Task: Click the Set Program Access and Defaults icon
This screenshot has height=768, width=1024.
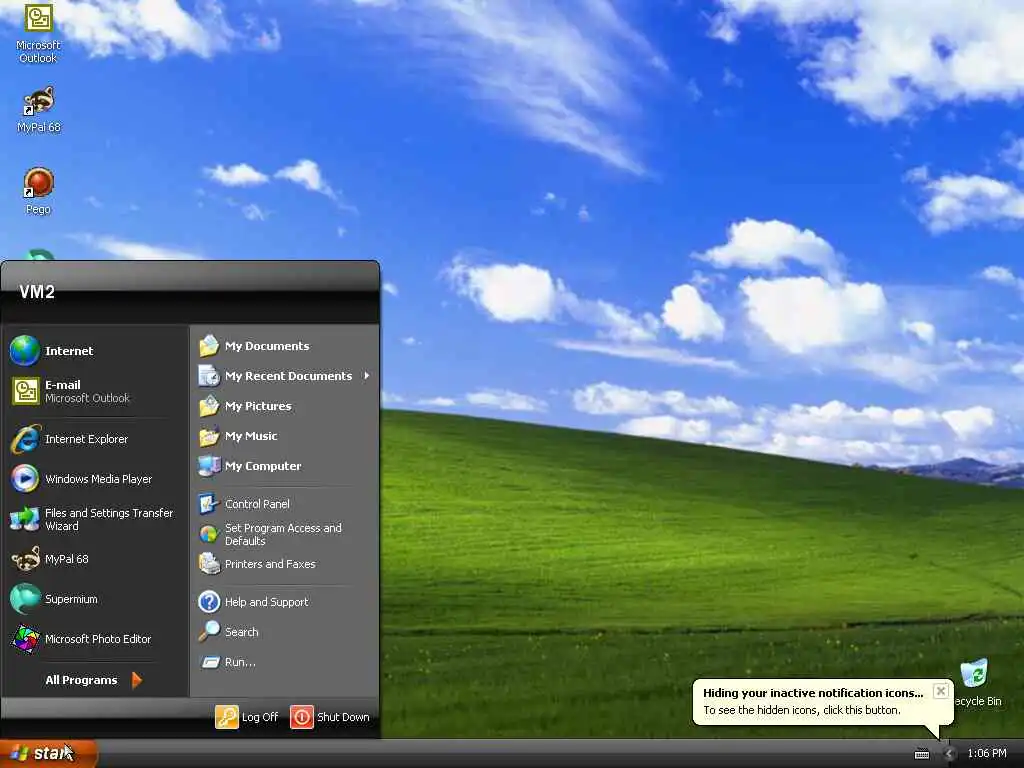Action: pos(209,534)
